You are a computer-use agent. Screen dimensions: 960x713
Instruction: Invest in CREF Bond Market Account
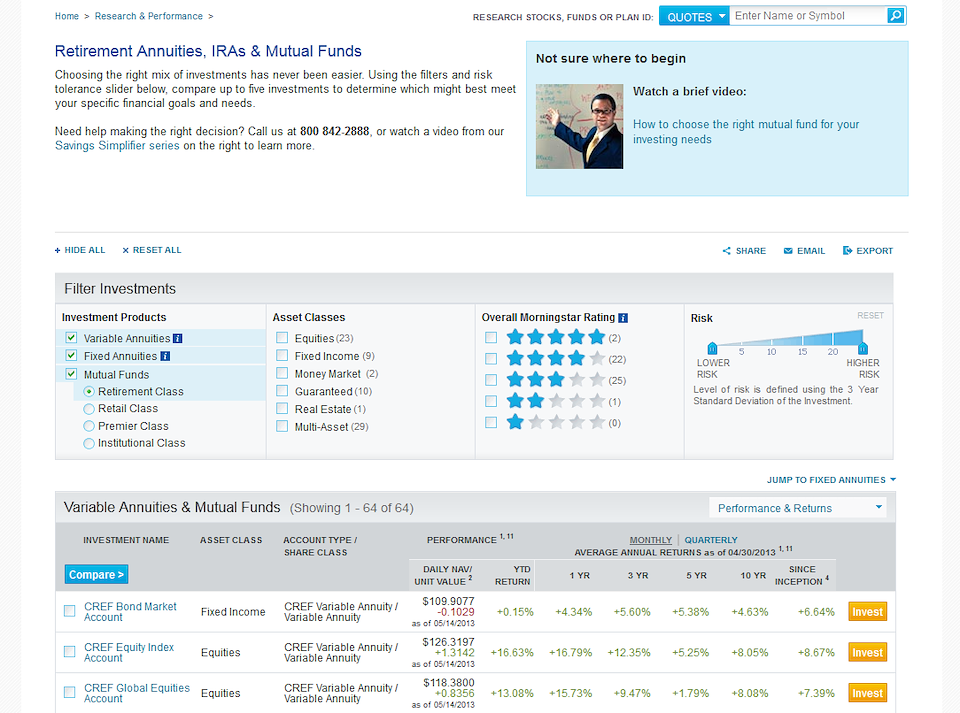(x=868, y=611)
